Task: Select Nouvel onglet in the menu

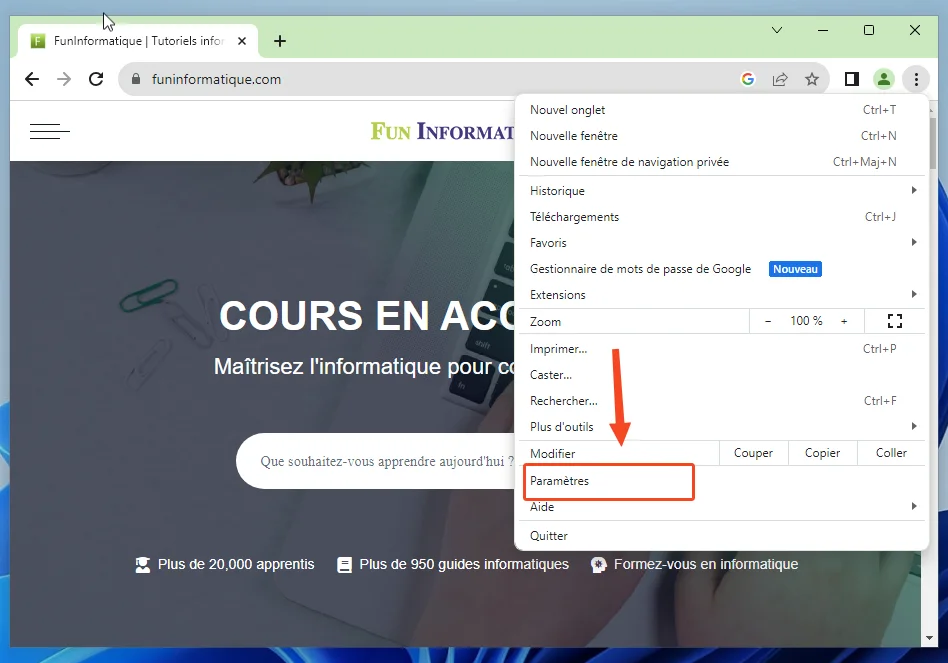Action: (x=720, y=110)
